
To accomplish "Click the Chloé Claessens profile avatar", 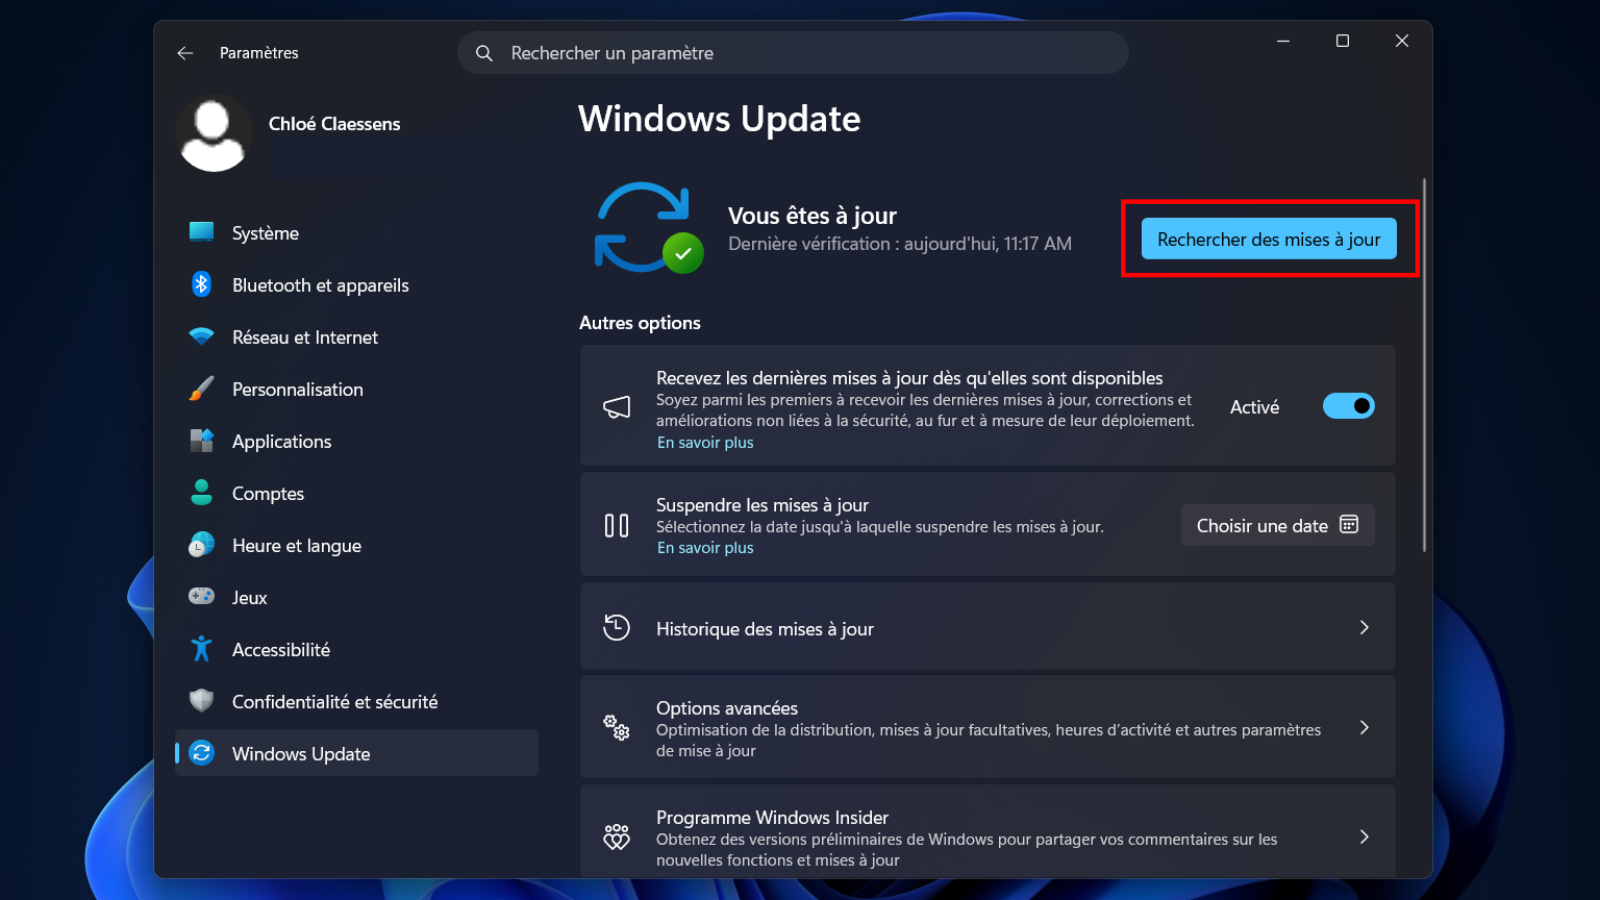I will (213, 133).
